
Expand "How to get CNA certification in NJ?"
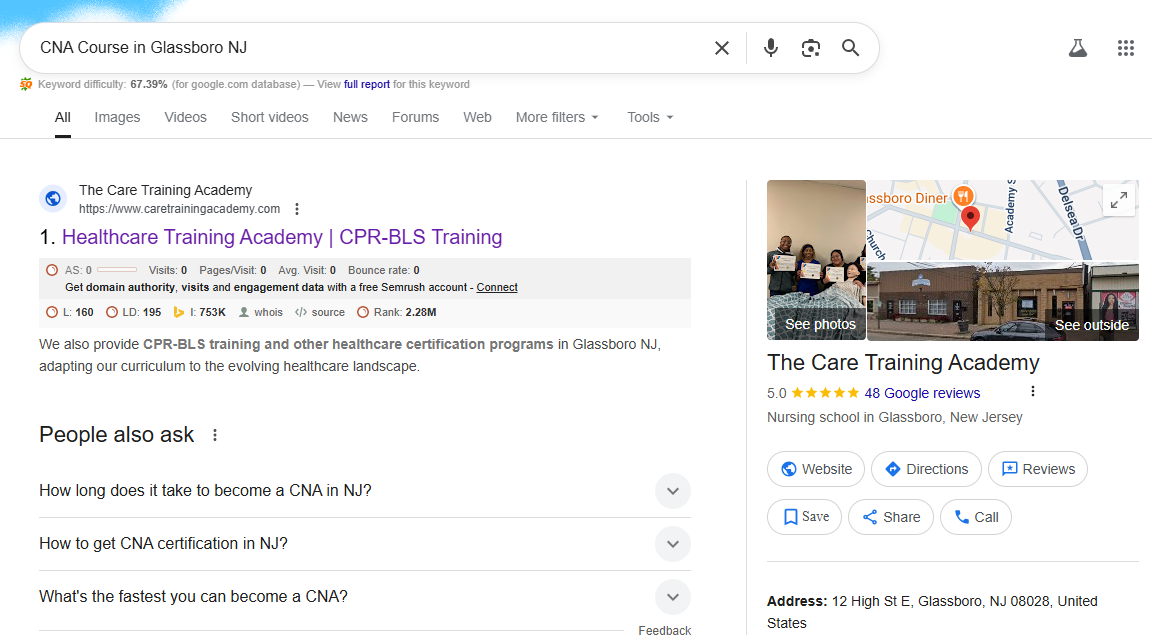coord(672,544)
